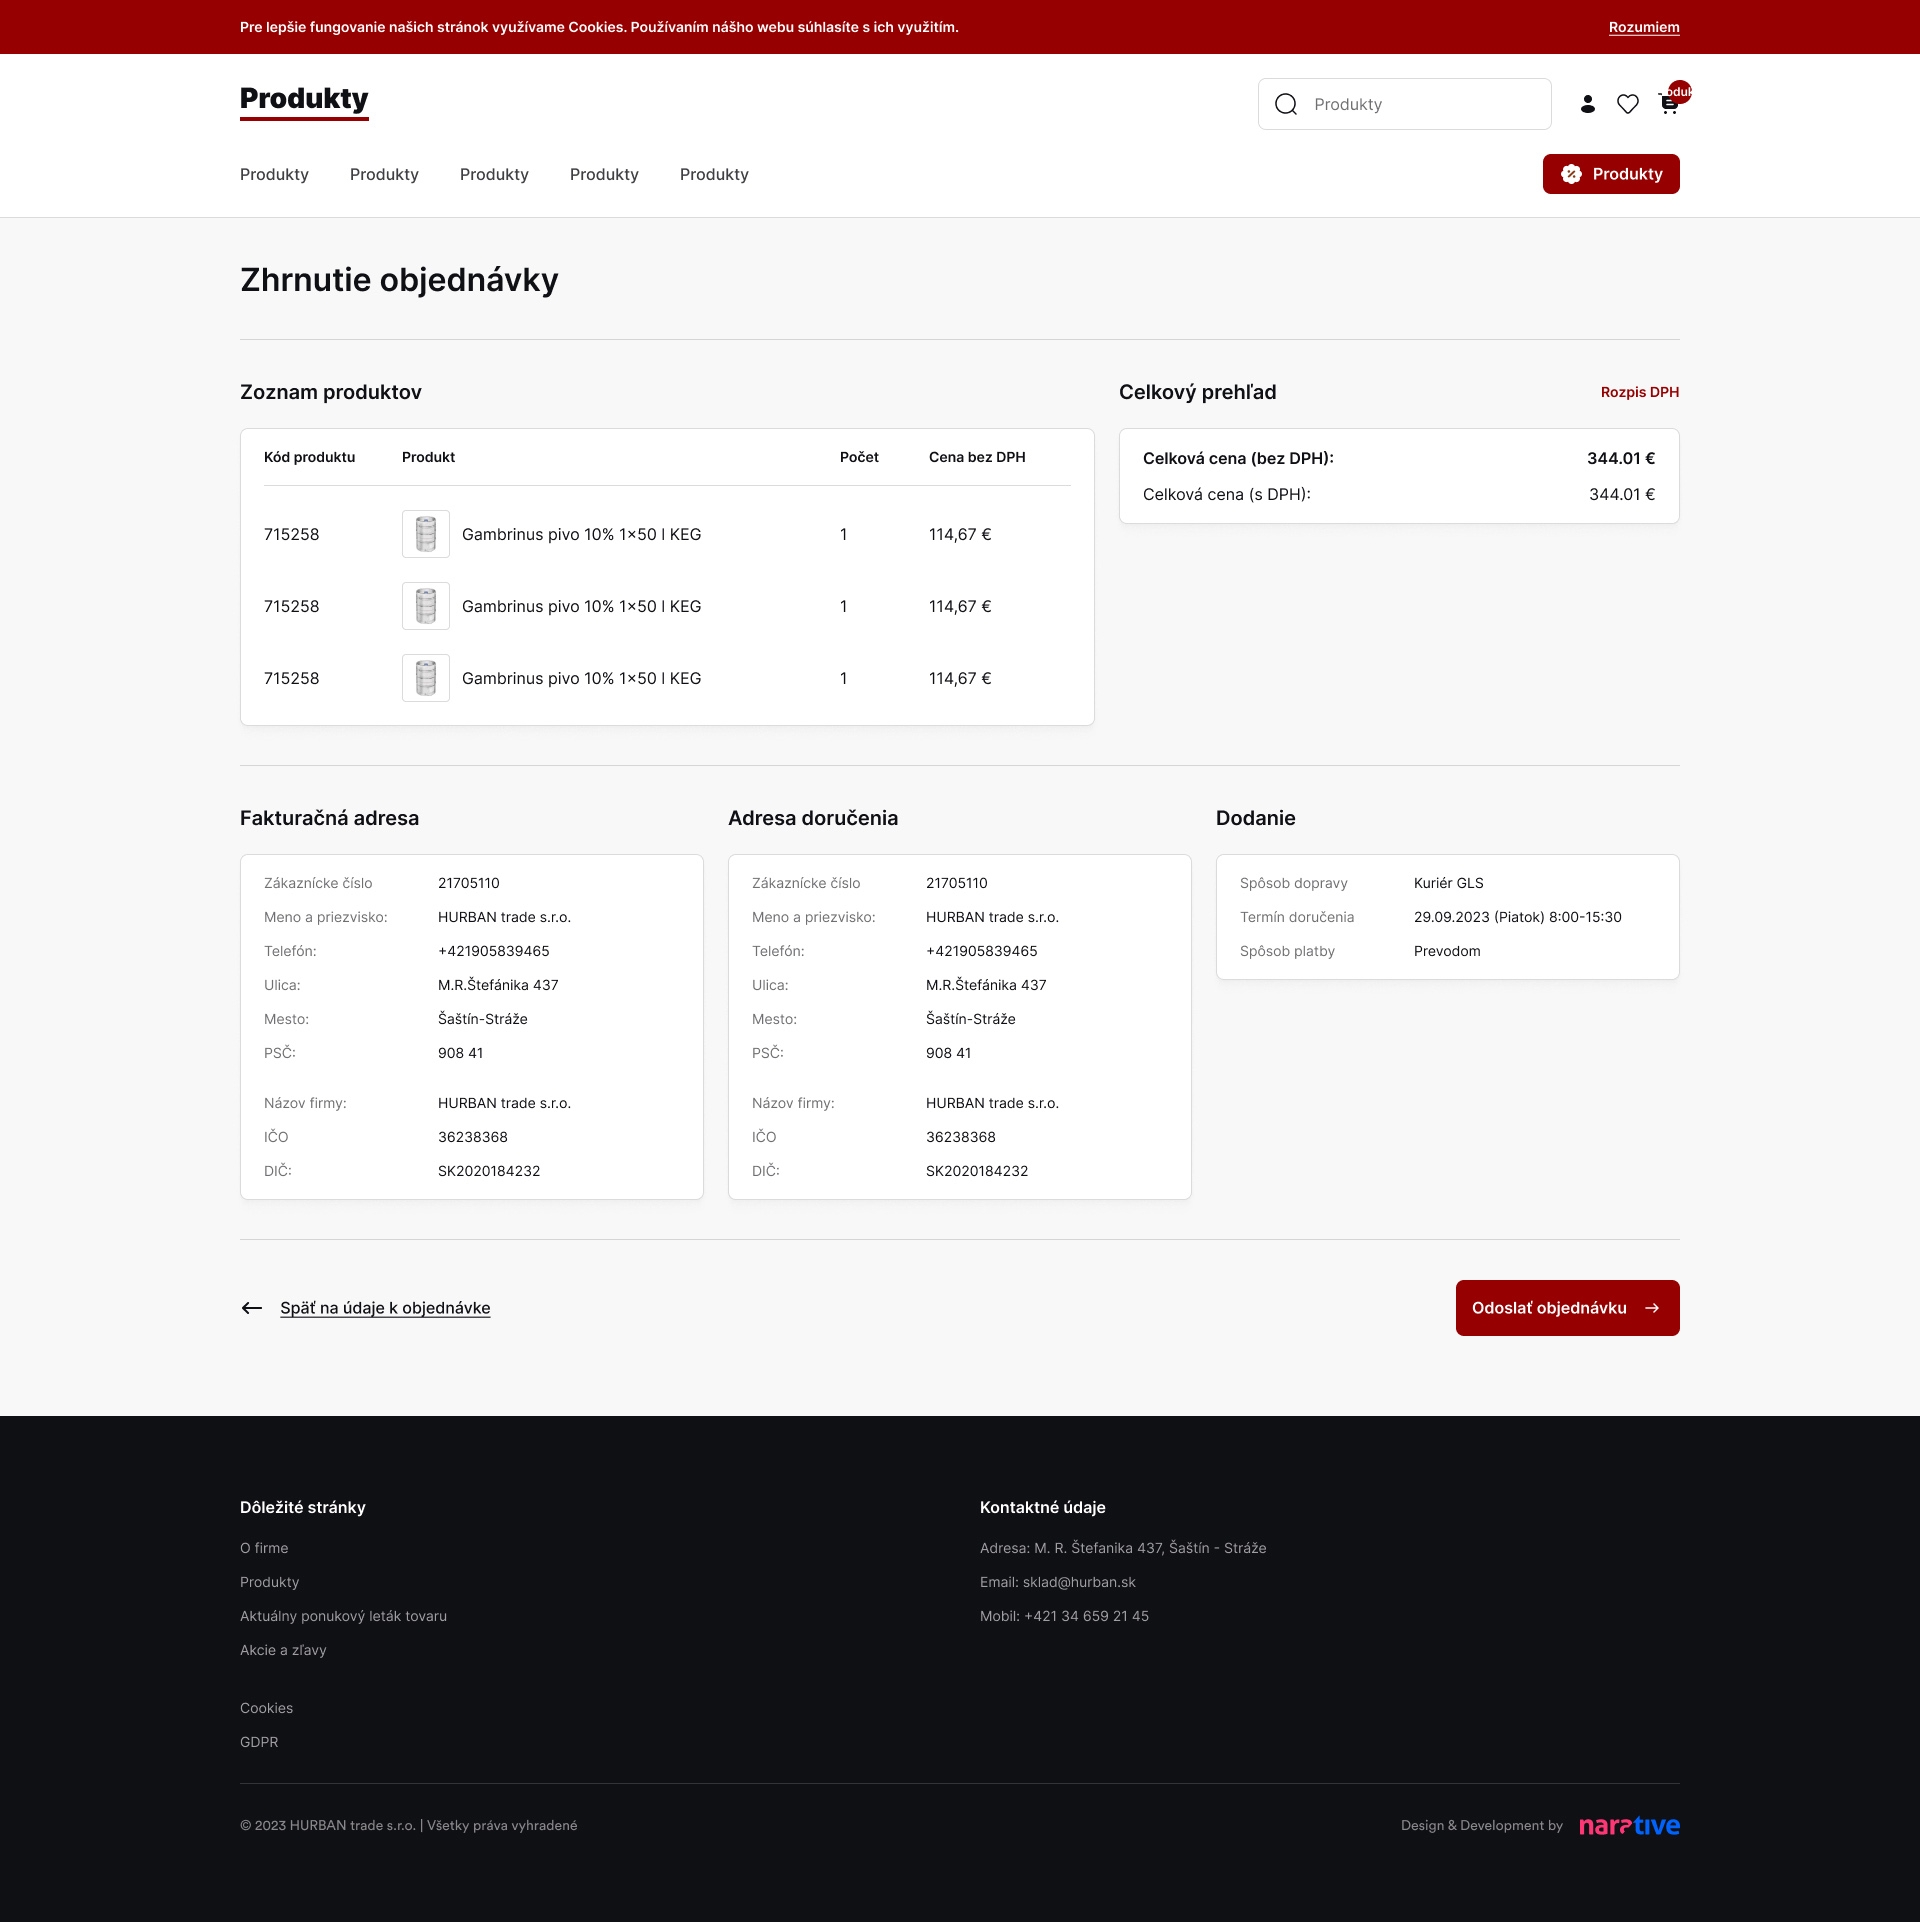Click the cart badge counter
Screen dimensions: 1920x1922
coord(1680,92)
